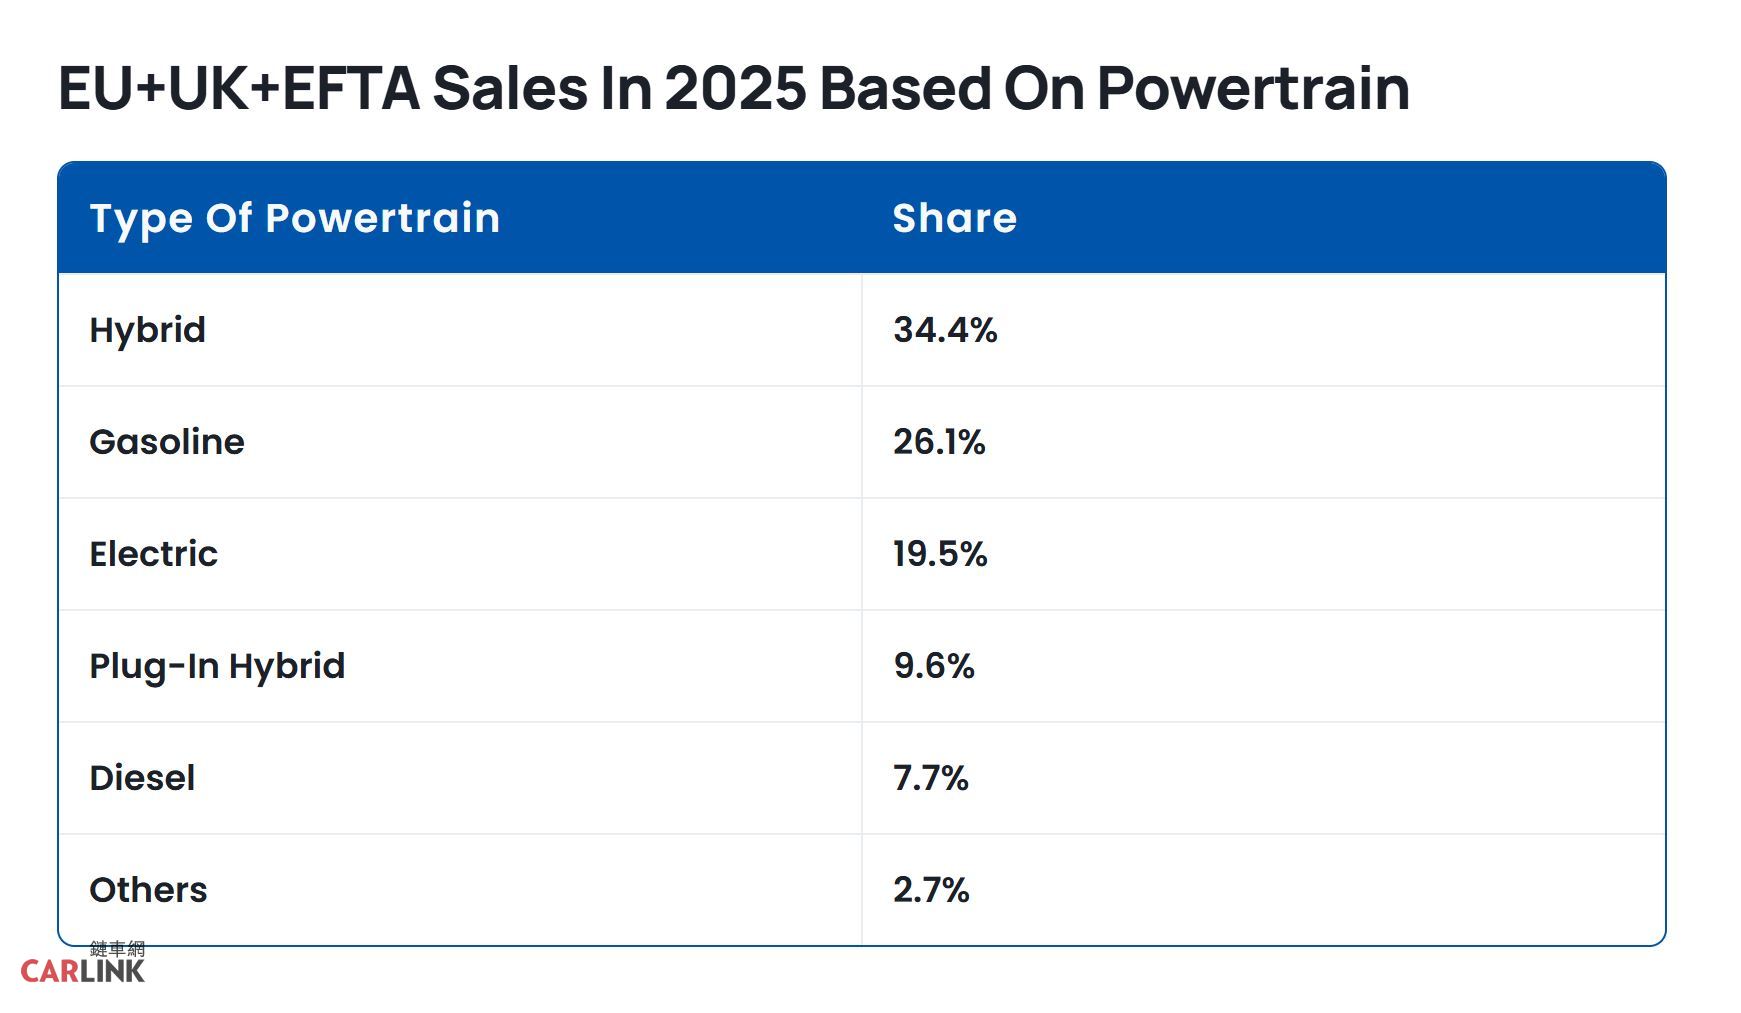Click "2025" in the page title
The image size is (1741, 1013).
point(735,88)
